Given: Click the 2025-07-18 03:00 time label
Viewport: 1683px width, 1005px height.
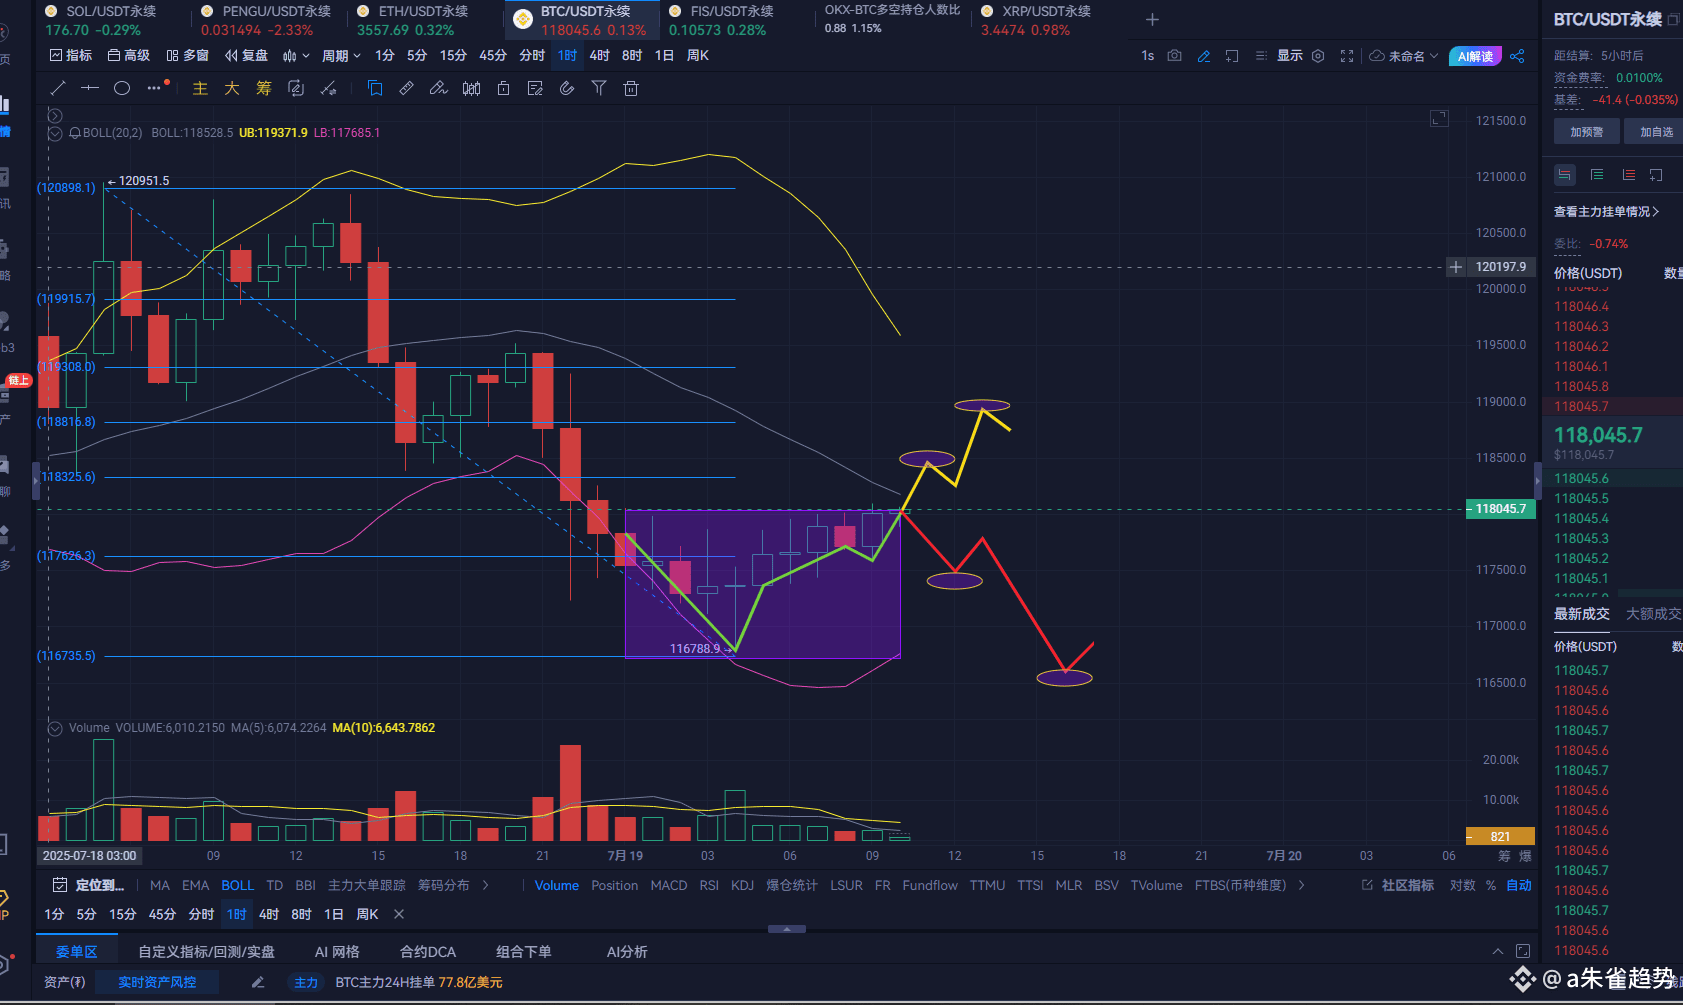Looking at the screenshot, I should tap(90, 856).
